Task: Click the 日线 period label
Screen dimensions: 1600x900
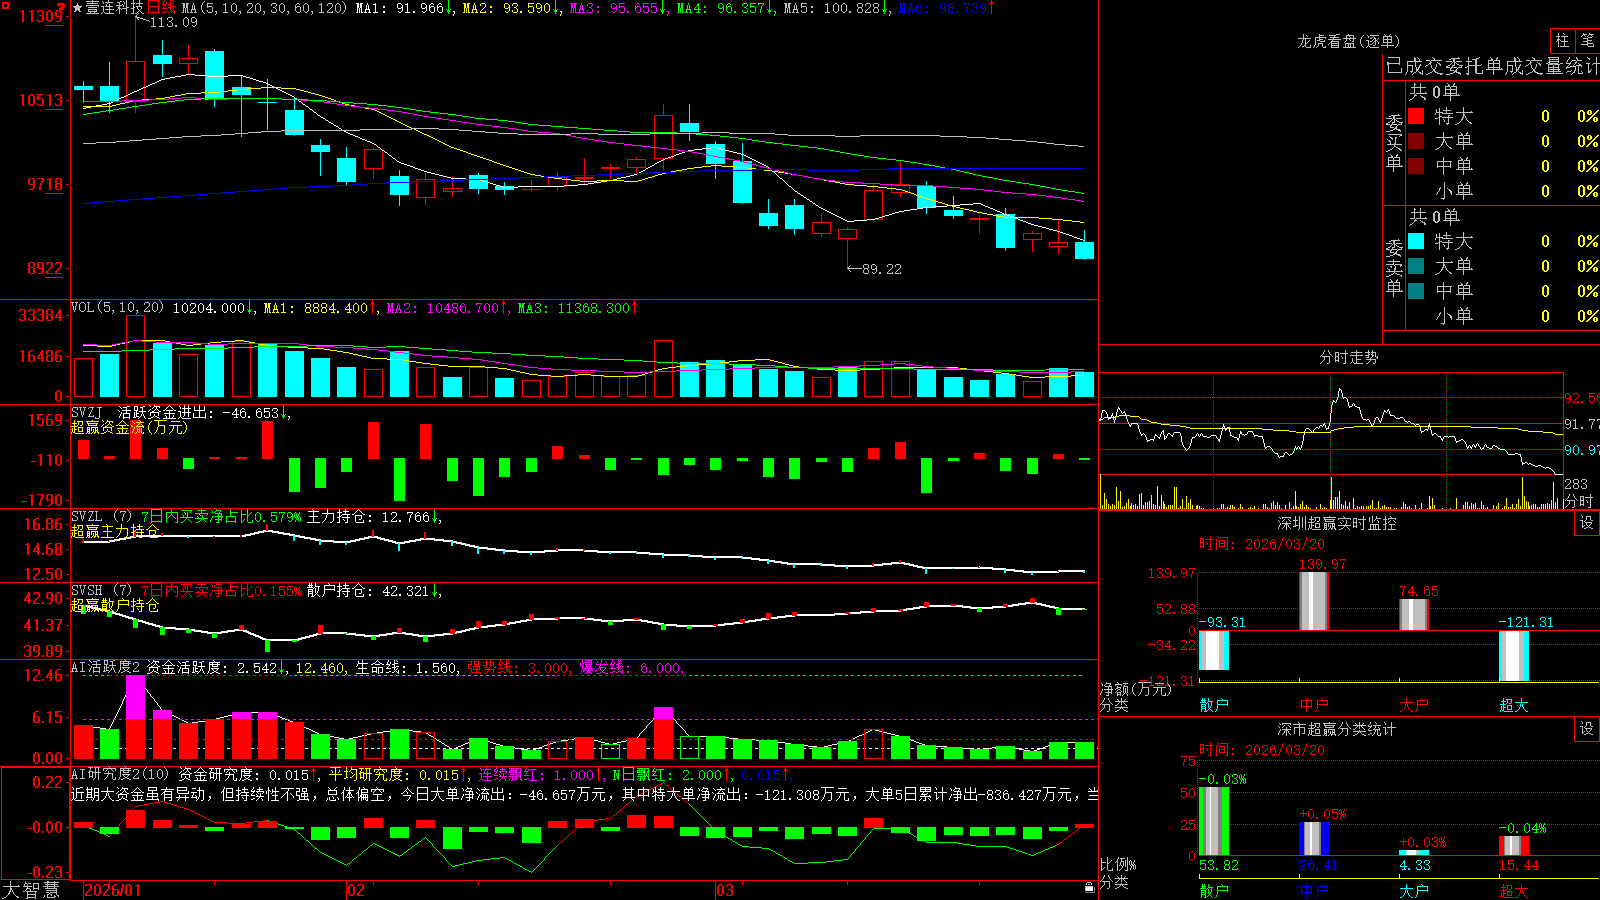Action: [x=161, y=8]
